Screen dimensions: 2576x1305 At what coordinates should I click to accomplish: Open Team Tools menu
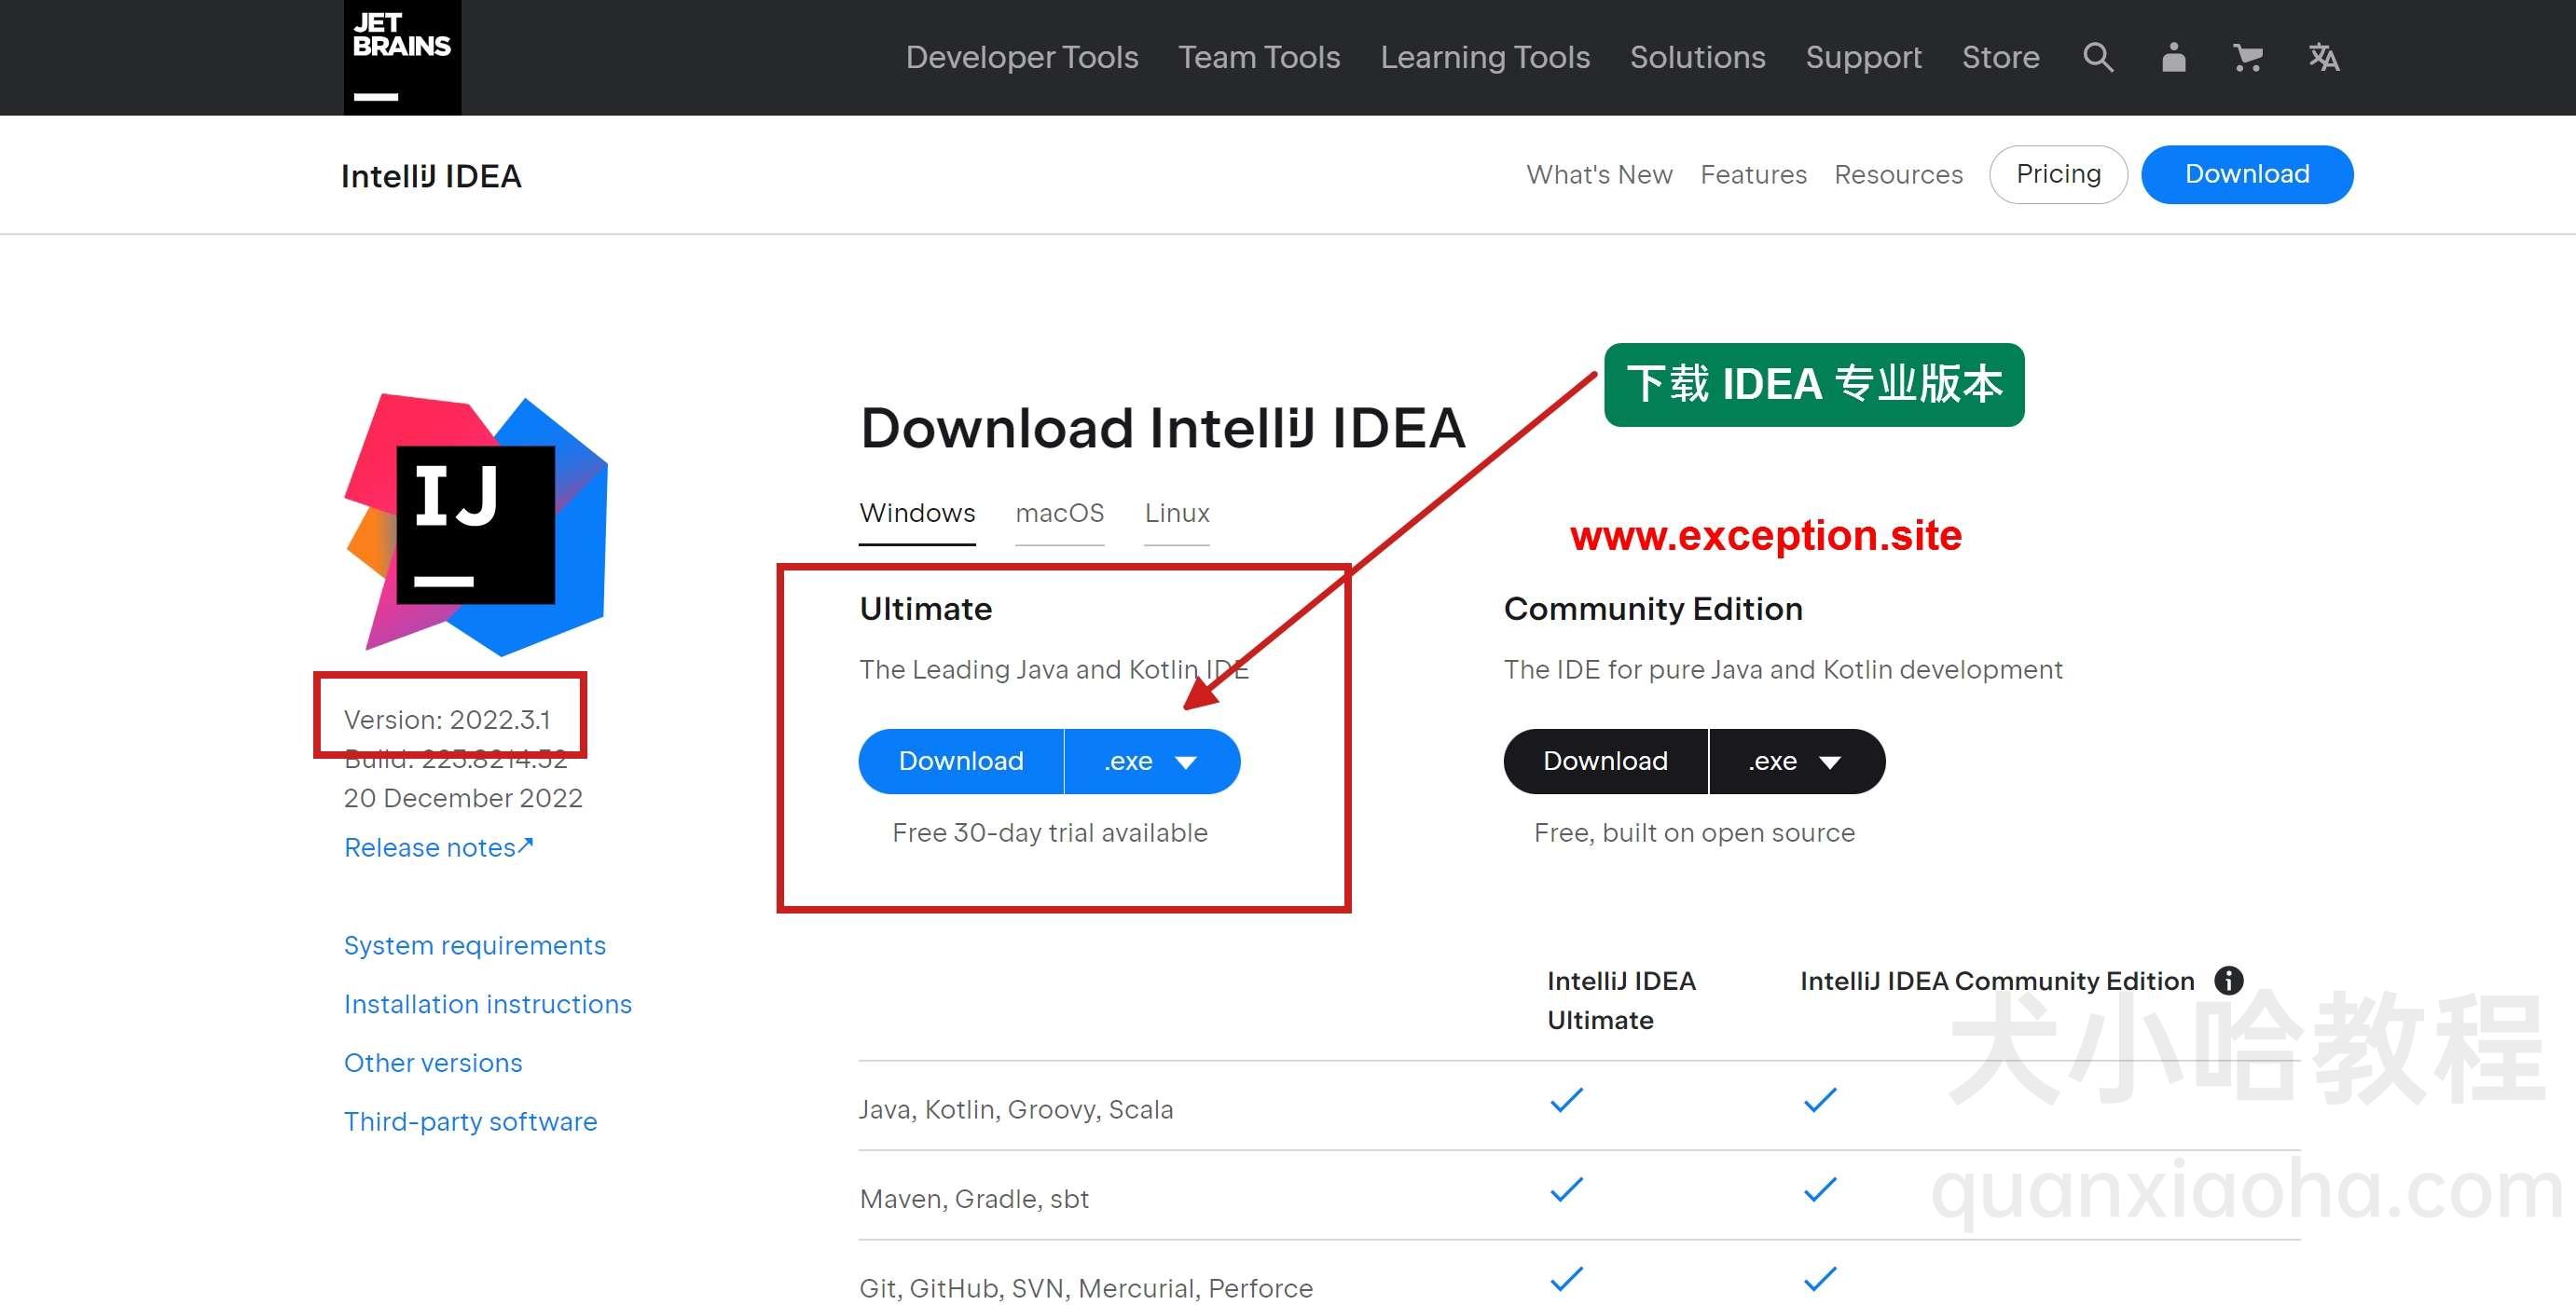(1259, 57)
